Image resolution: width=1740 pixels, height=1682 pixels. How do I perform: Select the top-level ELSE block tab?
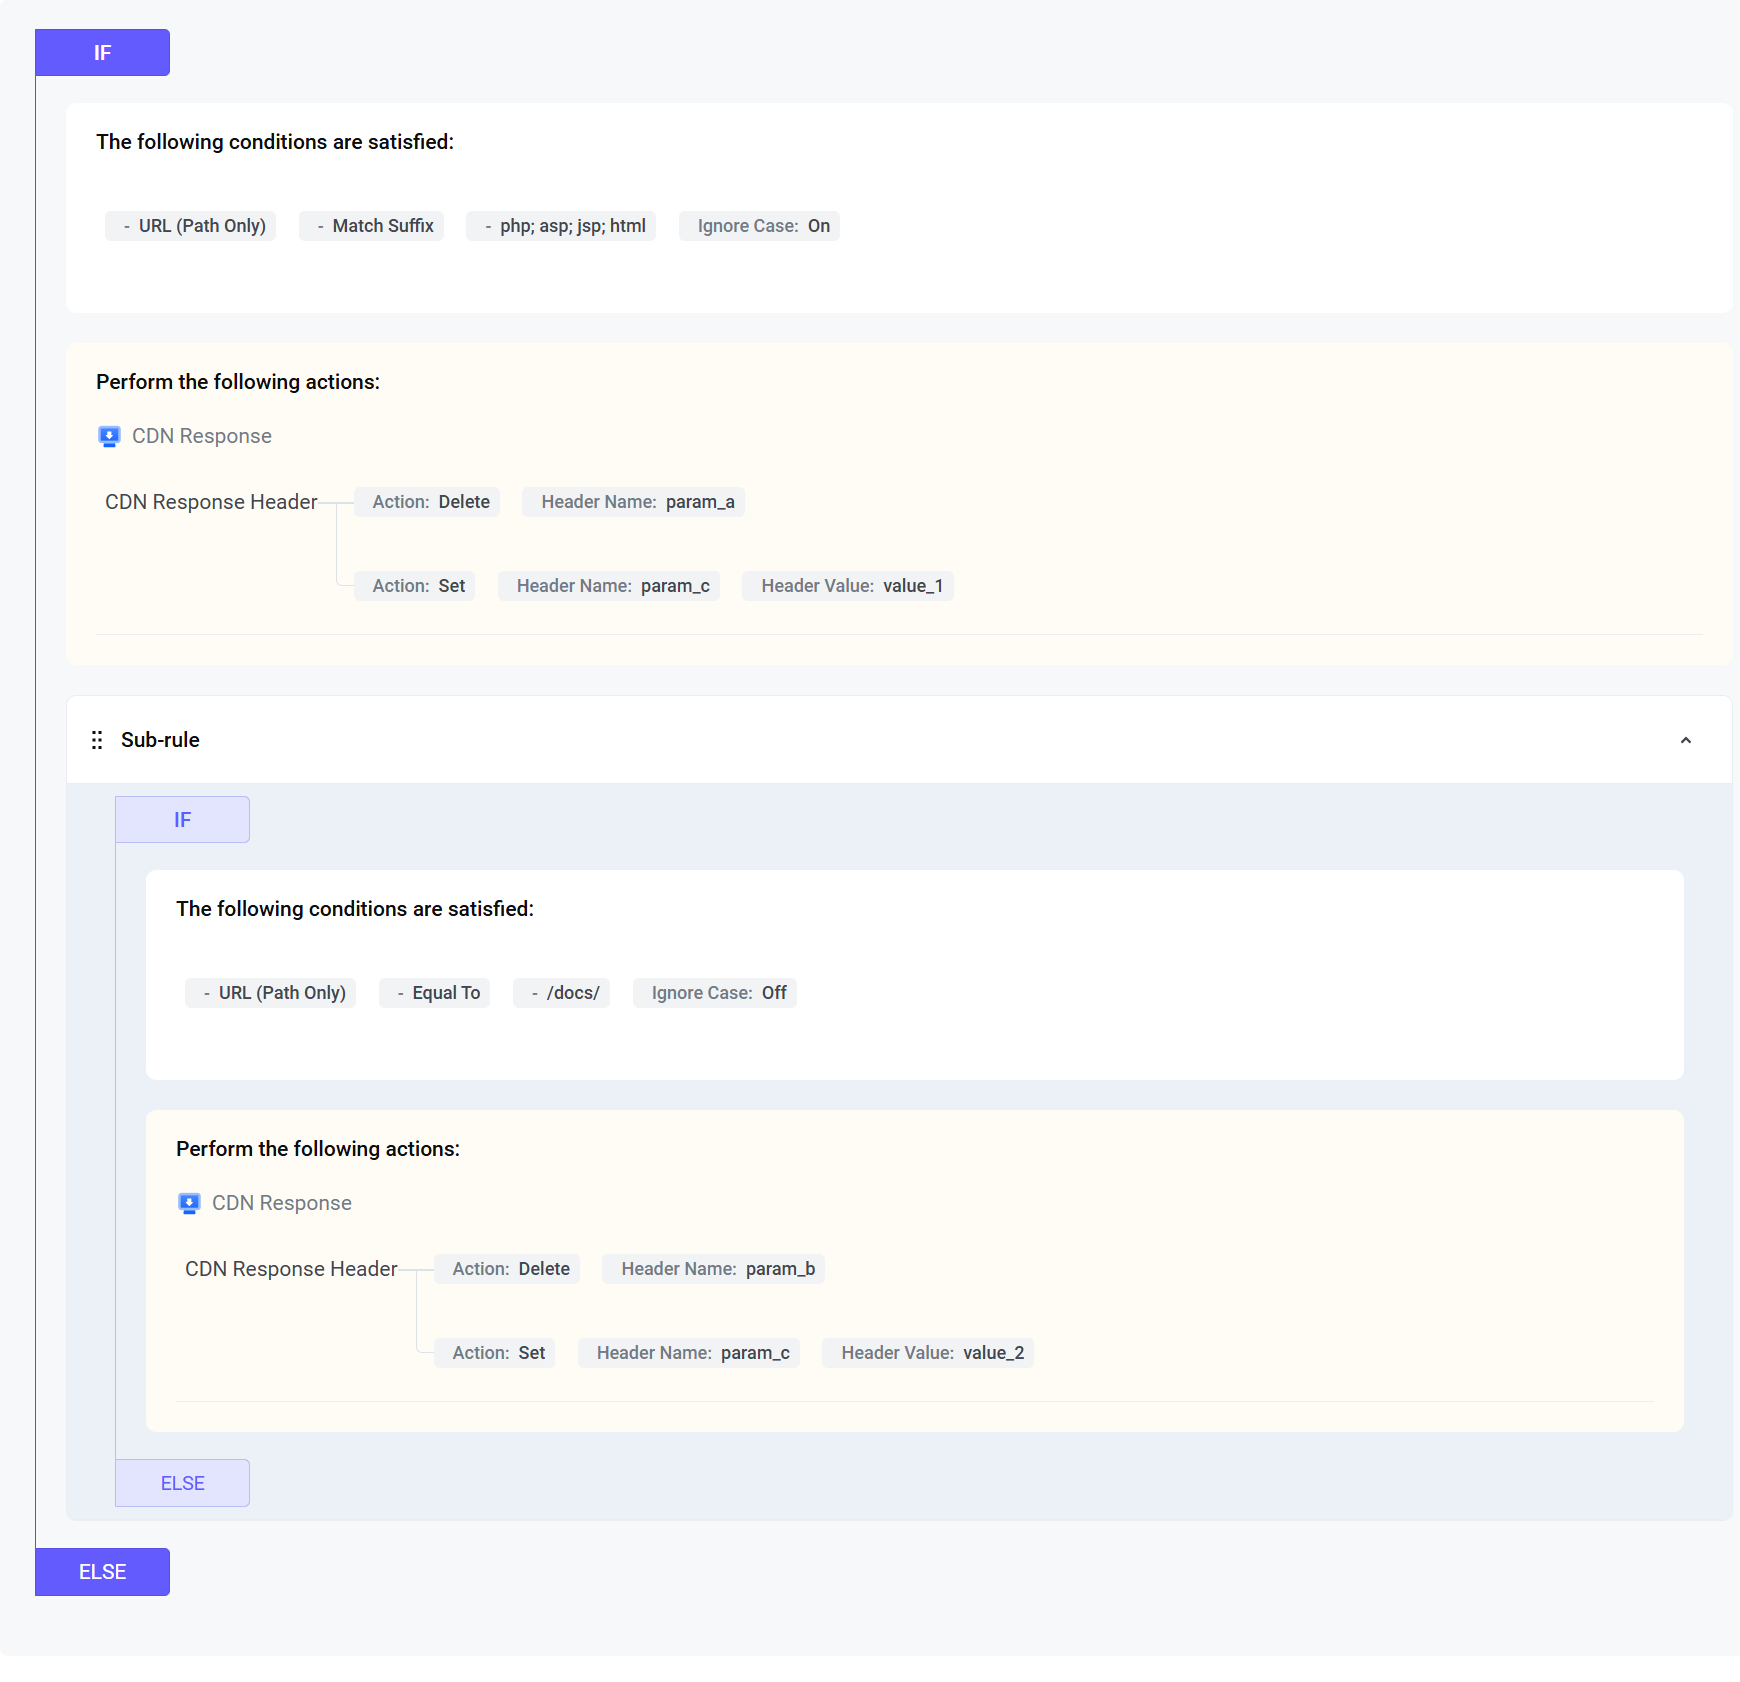click(x=102, y=1572)
